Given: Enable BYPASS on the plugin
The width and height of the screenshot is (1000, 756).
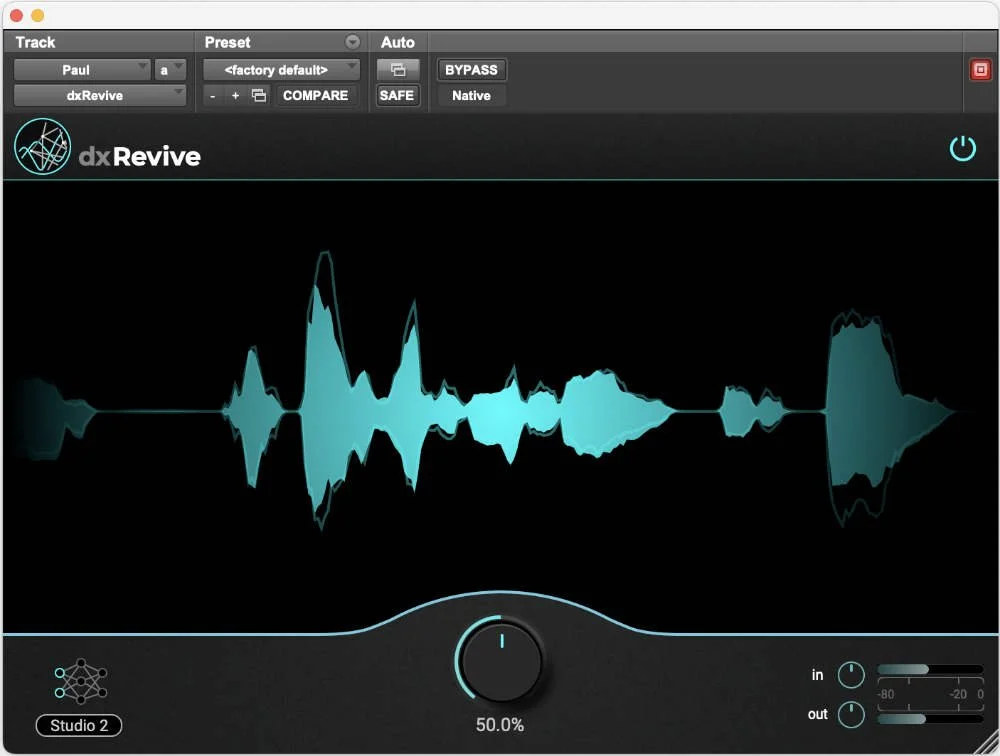Looking at the screenshot, I should pyautogui.click(x=471, y=69).
